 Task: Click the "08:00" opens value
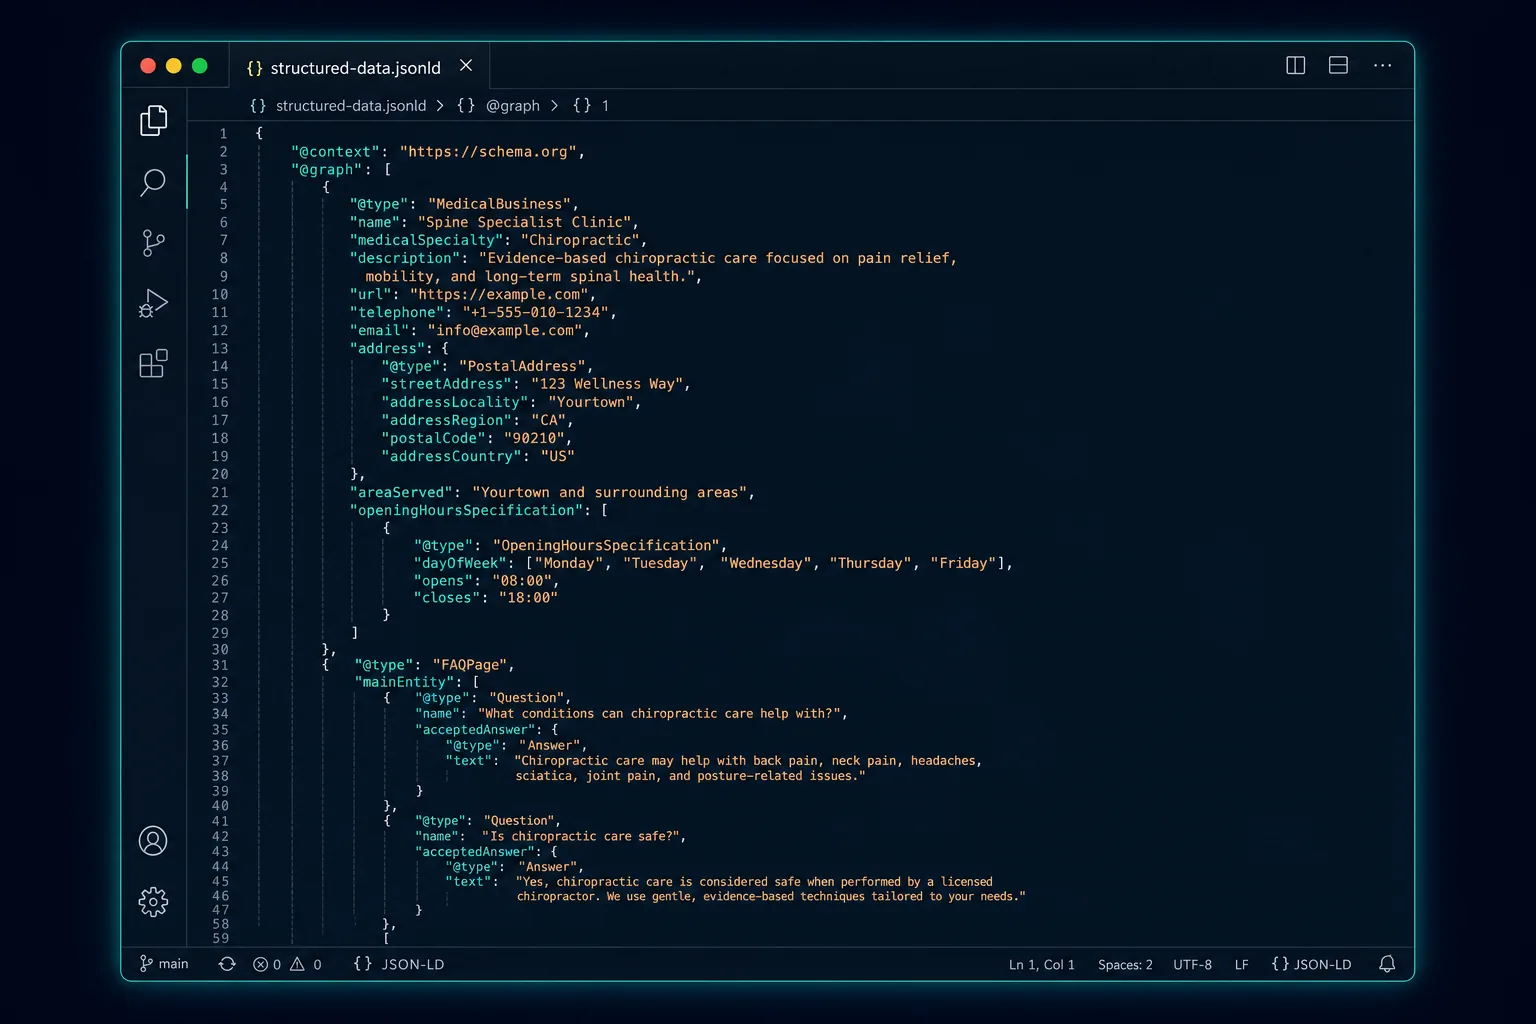(521, 581)
